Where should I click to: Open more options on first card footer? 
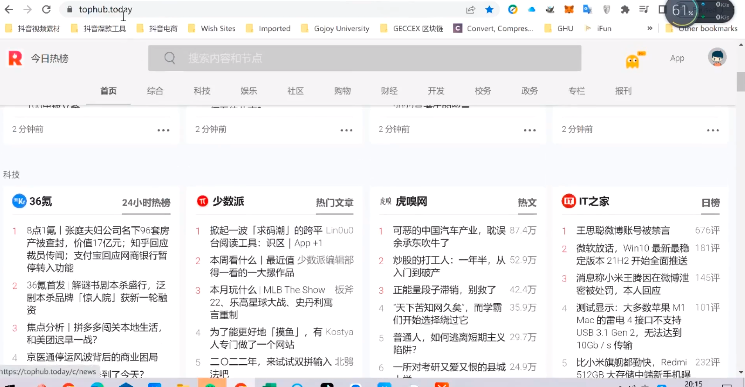[163, 130]
